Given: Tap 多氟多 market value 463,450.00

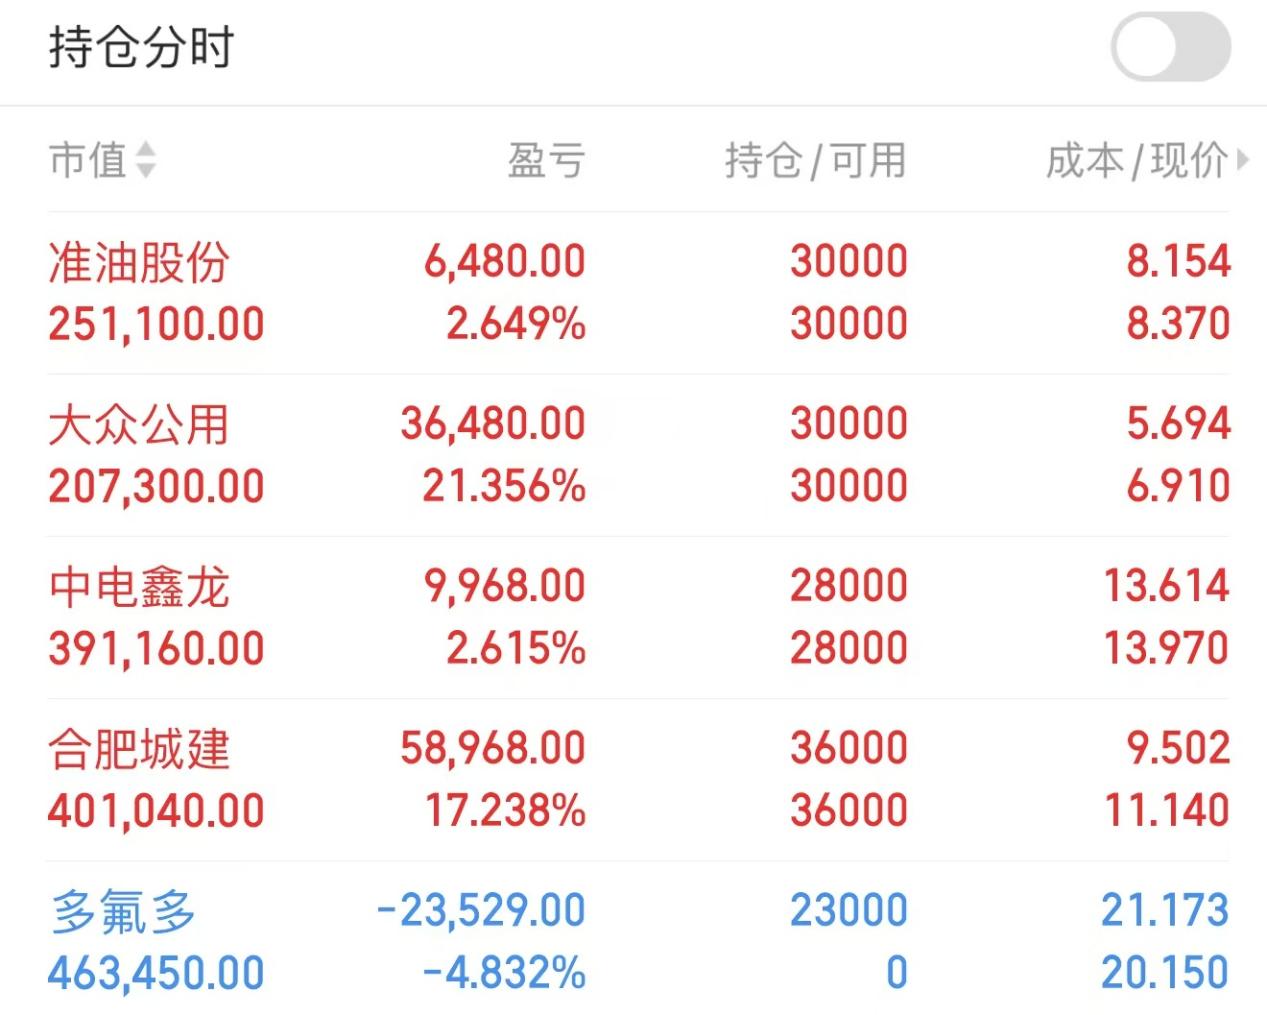Looking at the screenshot, I should (x=156, y=973).
